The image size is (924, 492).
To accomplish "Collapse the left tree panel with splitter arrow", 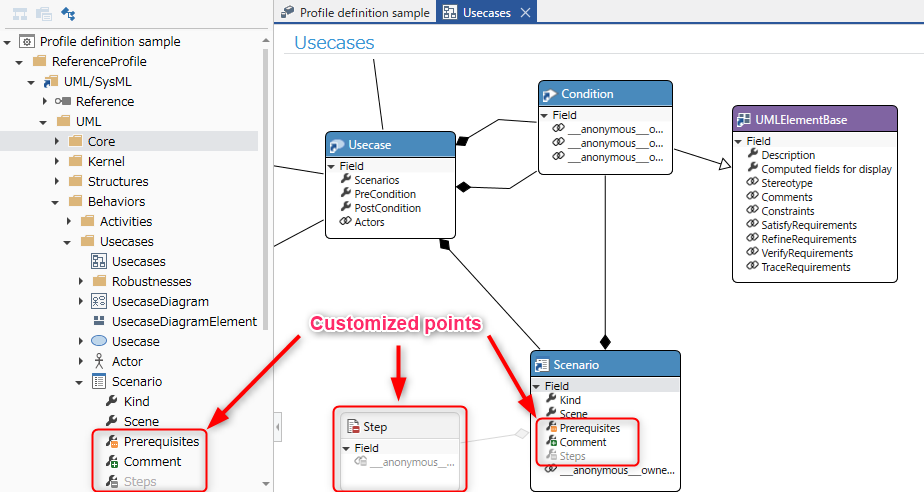I will [x=278, y=426].
